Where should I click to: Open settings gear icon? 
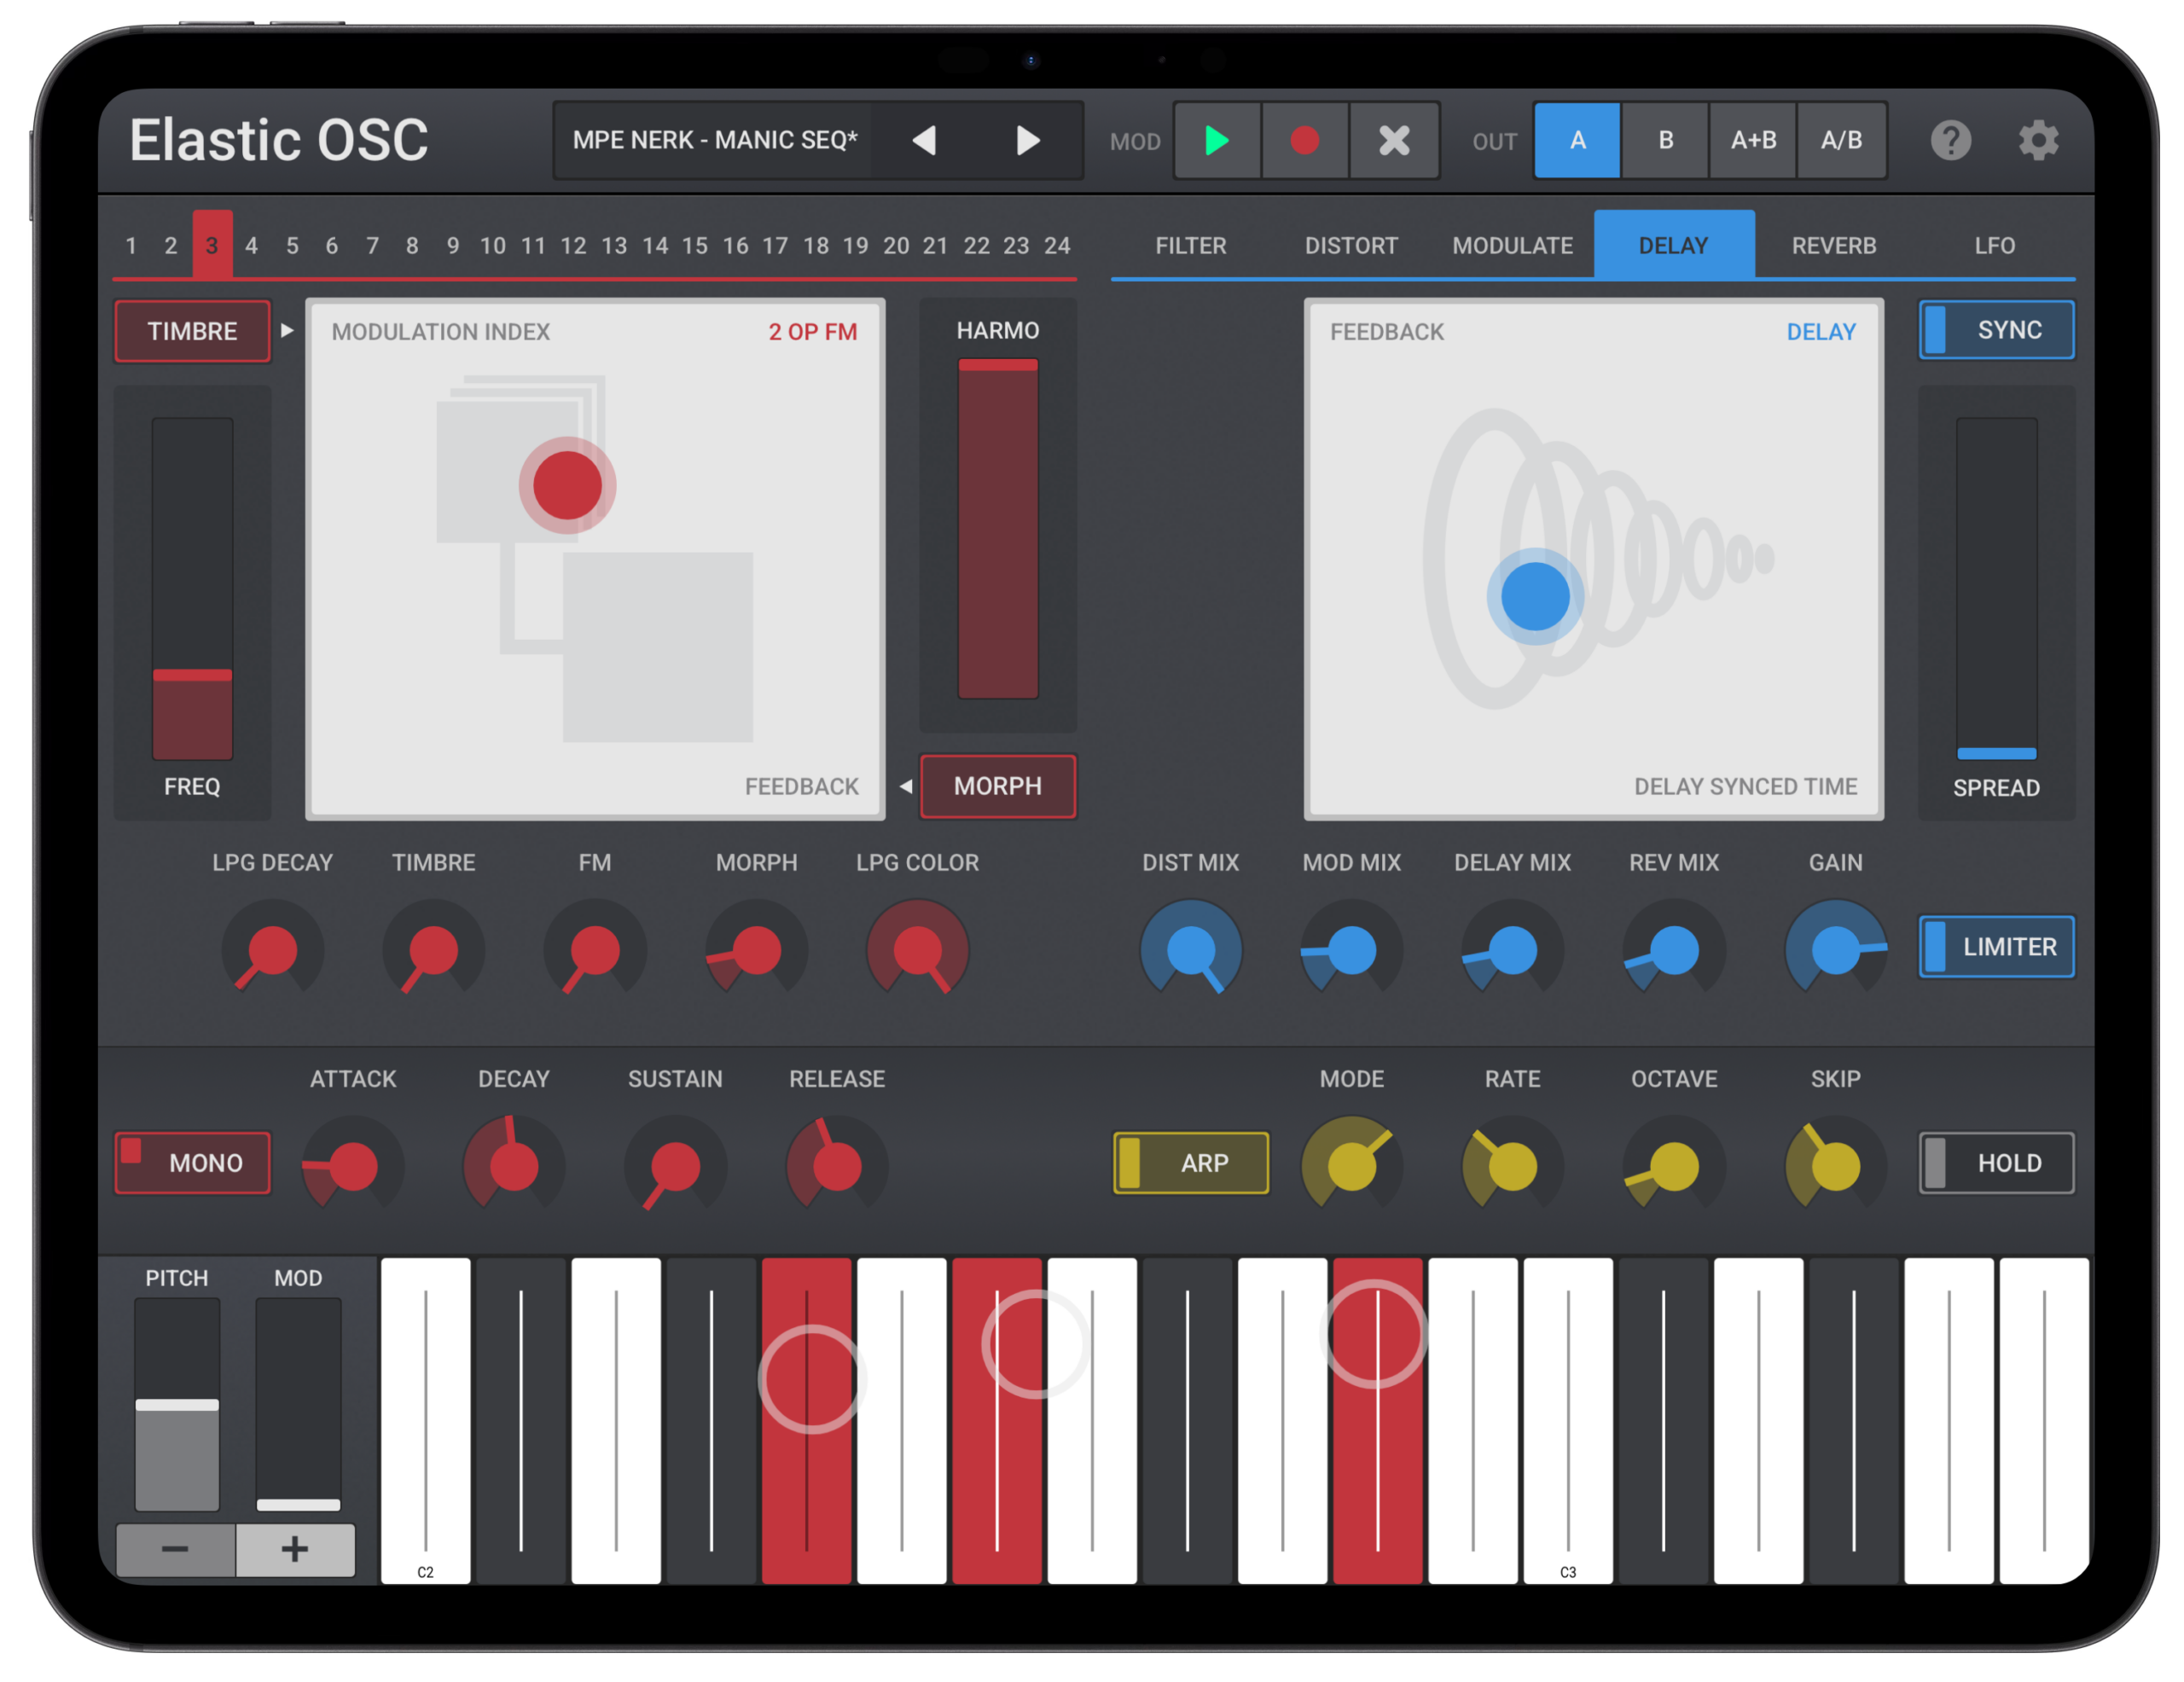(x=2037, y=141)
